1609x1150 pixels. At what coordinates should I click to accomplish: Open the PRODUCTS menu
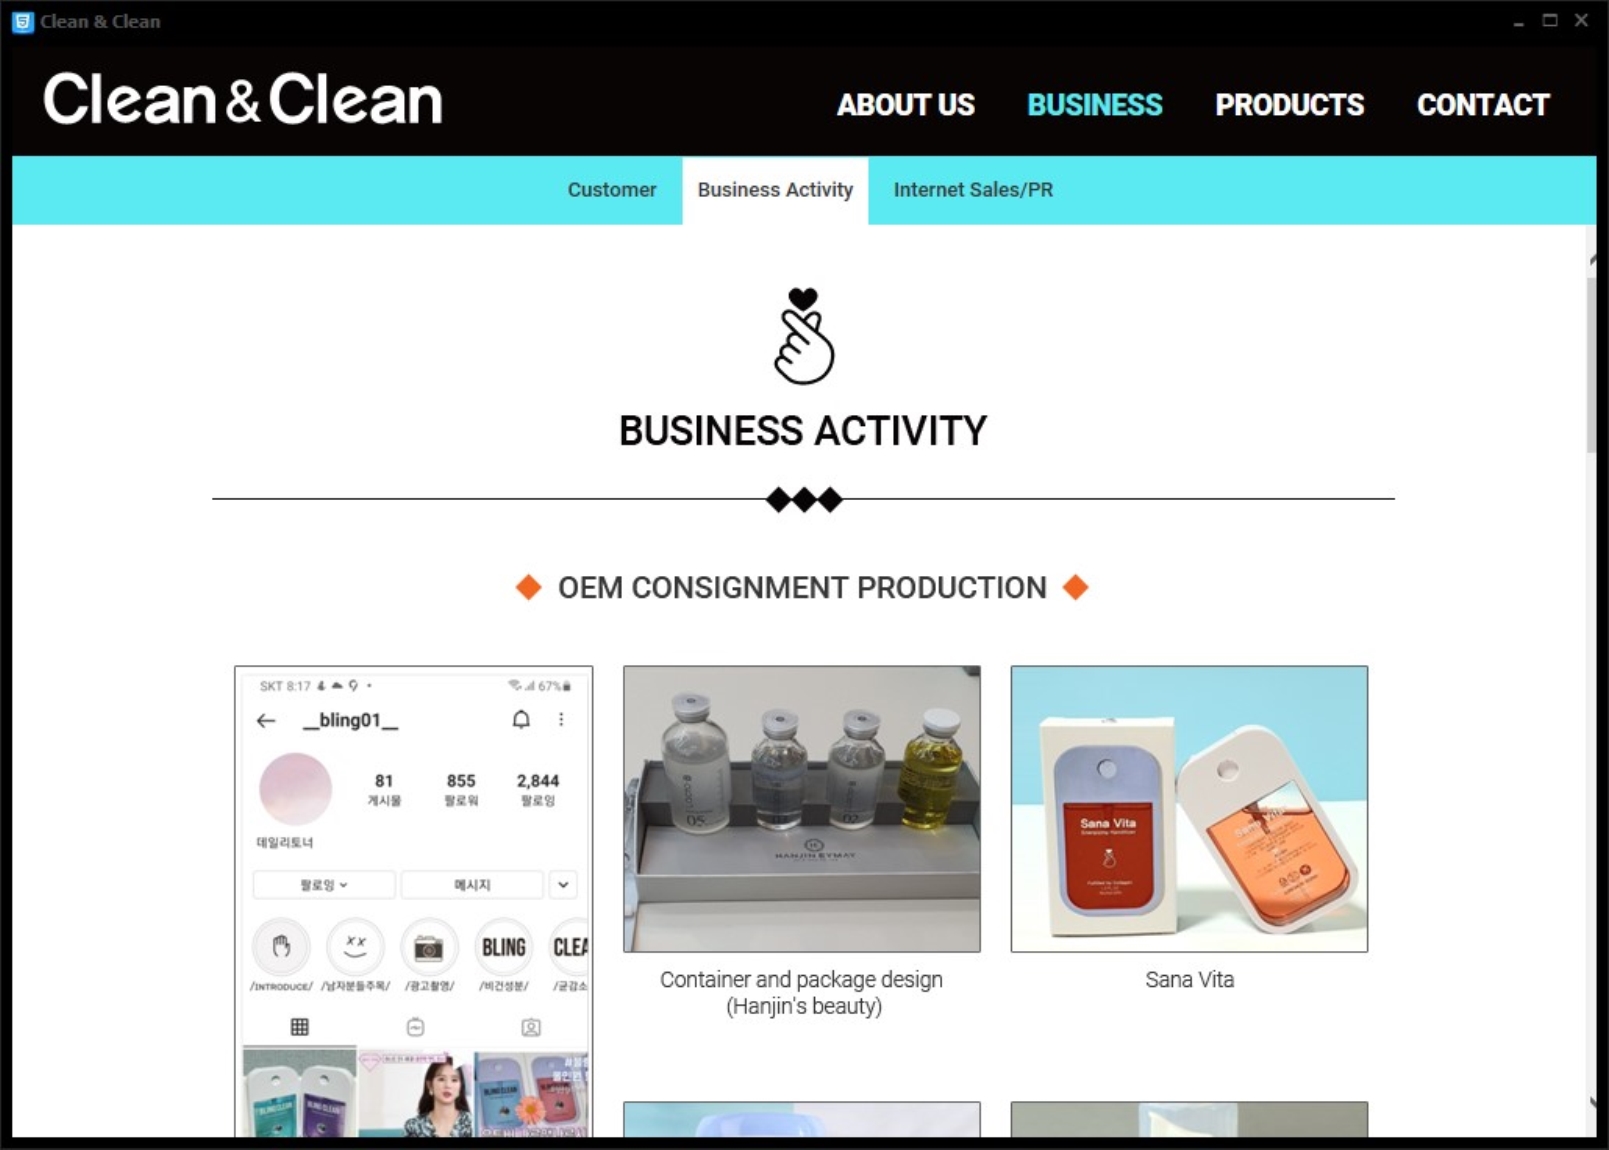pos(1289,105)
